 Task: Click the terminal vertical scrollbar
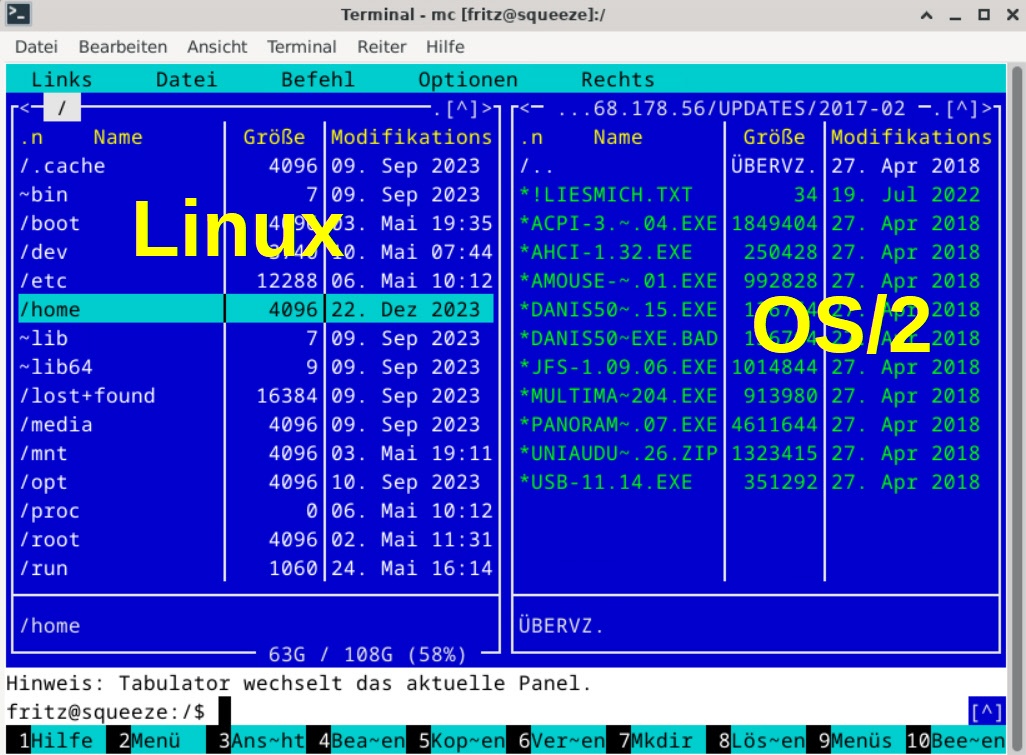click(1016, 409)
